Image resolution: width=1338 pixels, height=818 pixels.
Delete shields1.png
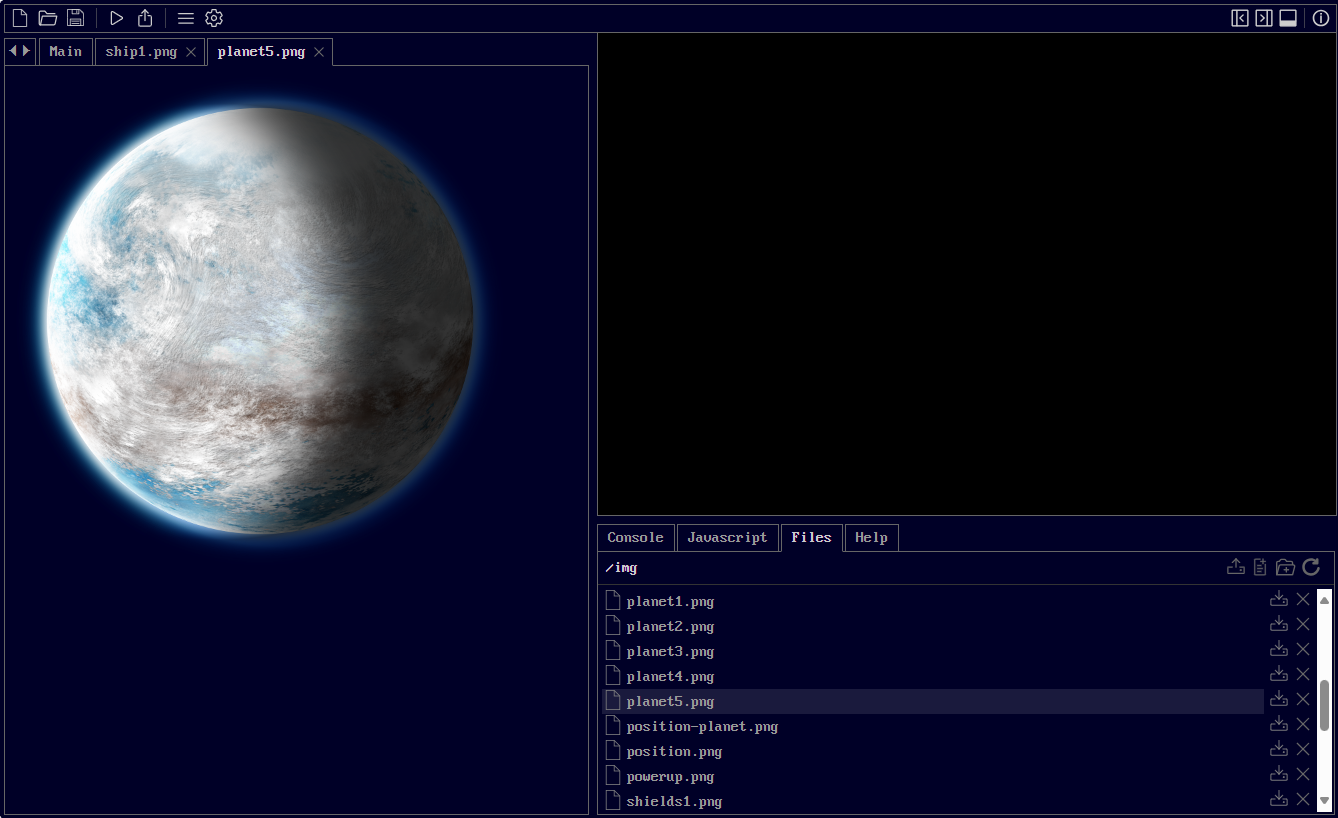(1303, 799)
